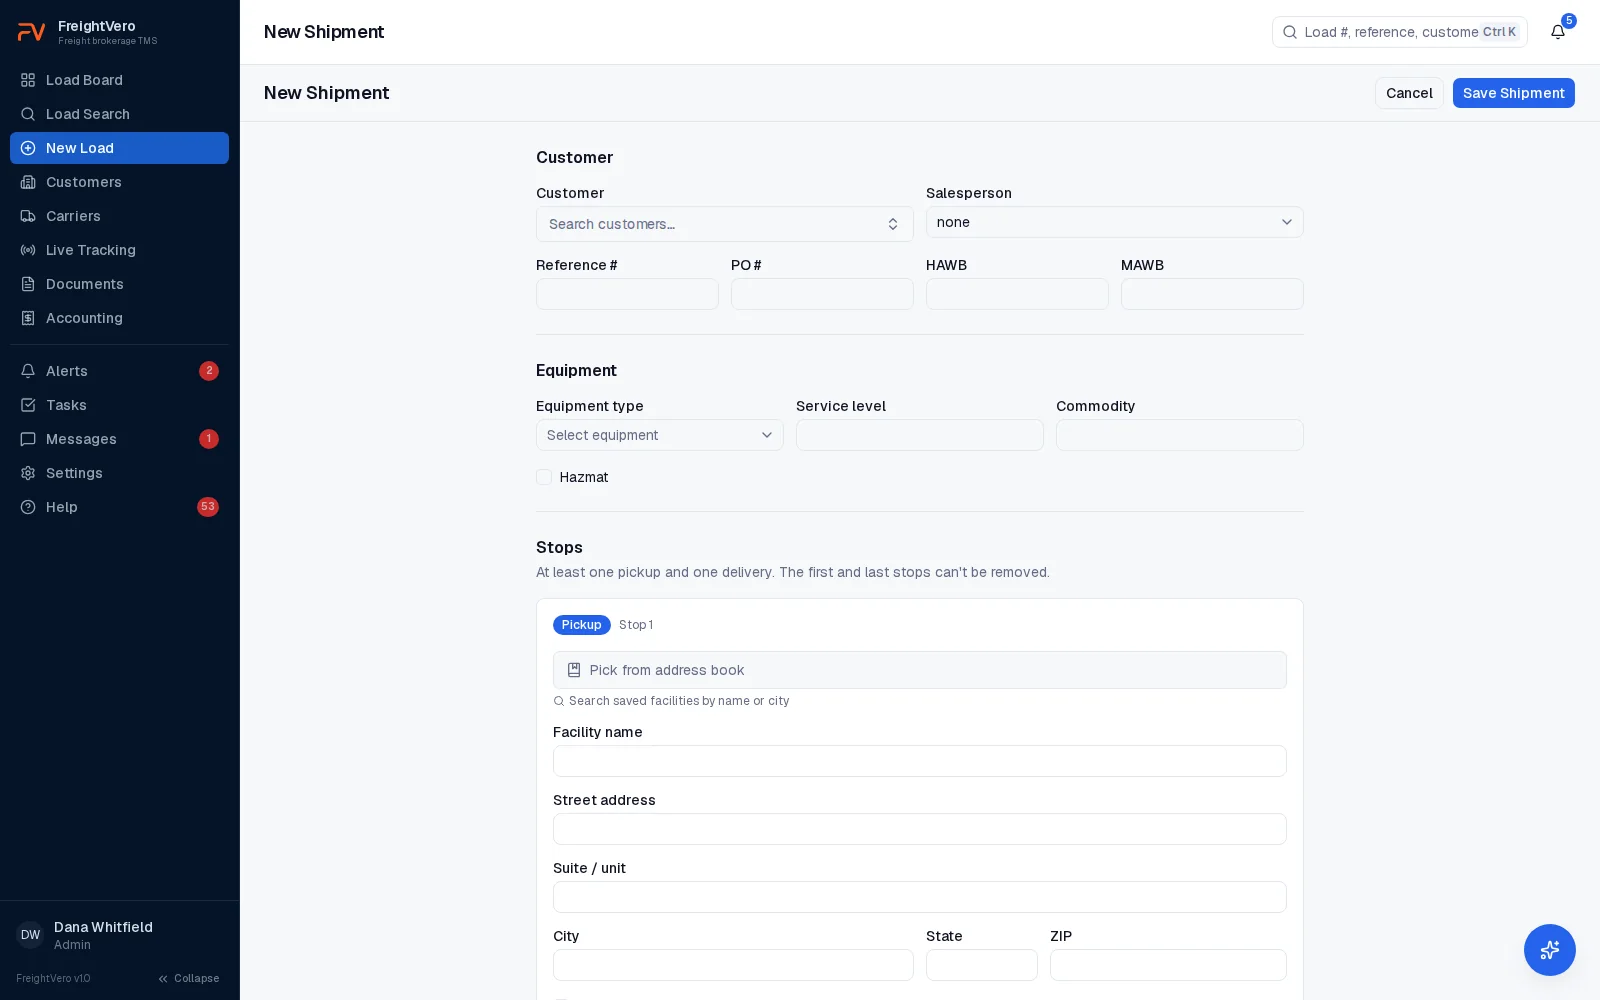
Task: Click the Live Tracking signal icon
Action: pos(28,250)
